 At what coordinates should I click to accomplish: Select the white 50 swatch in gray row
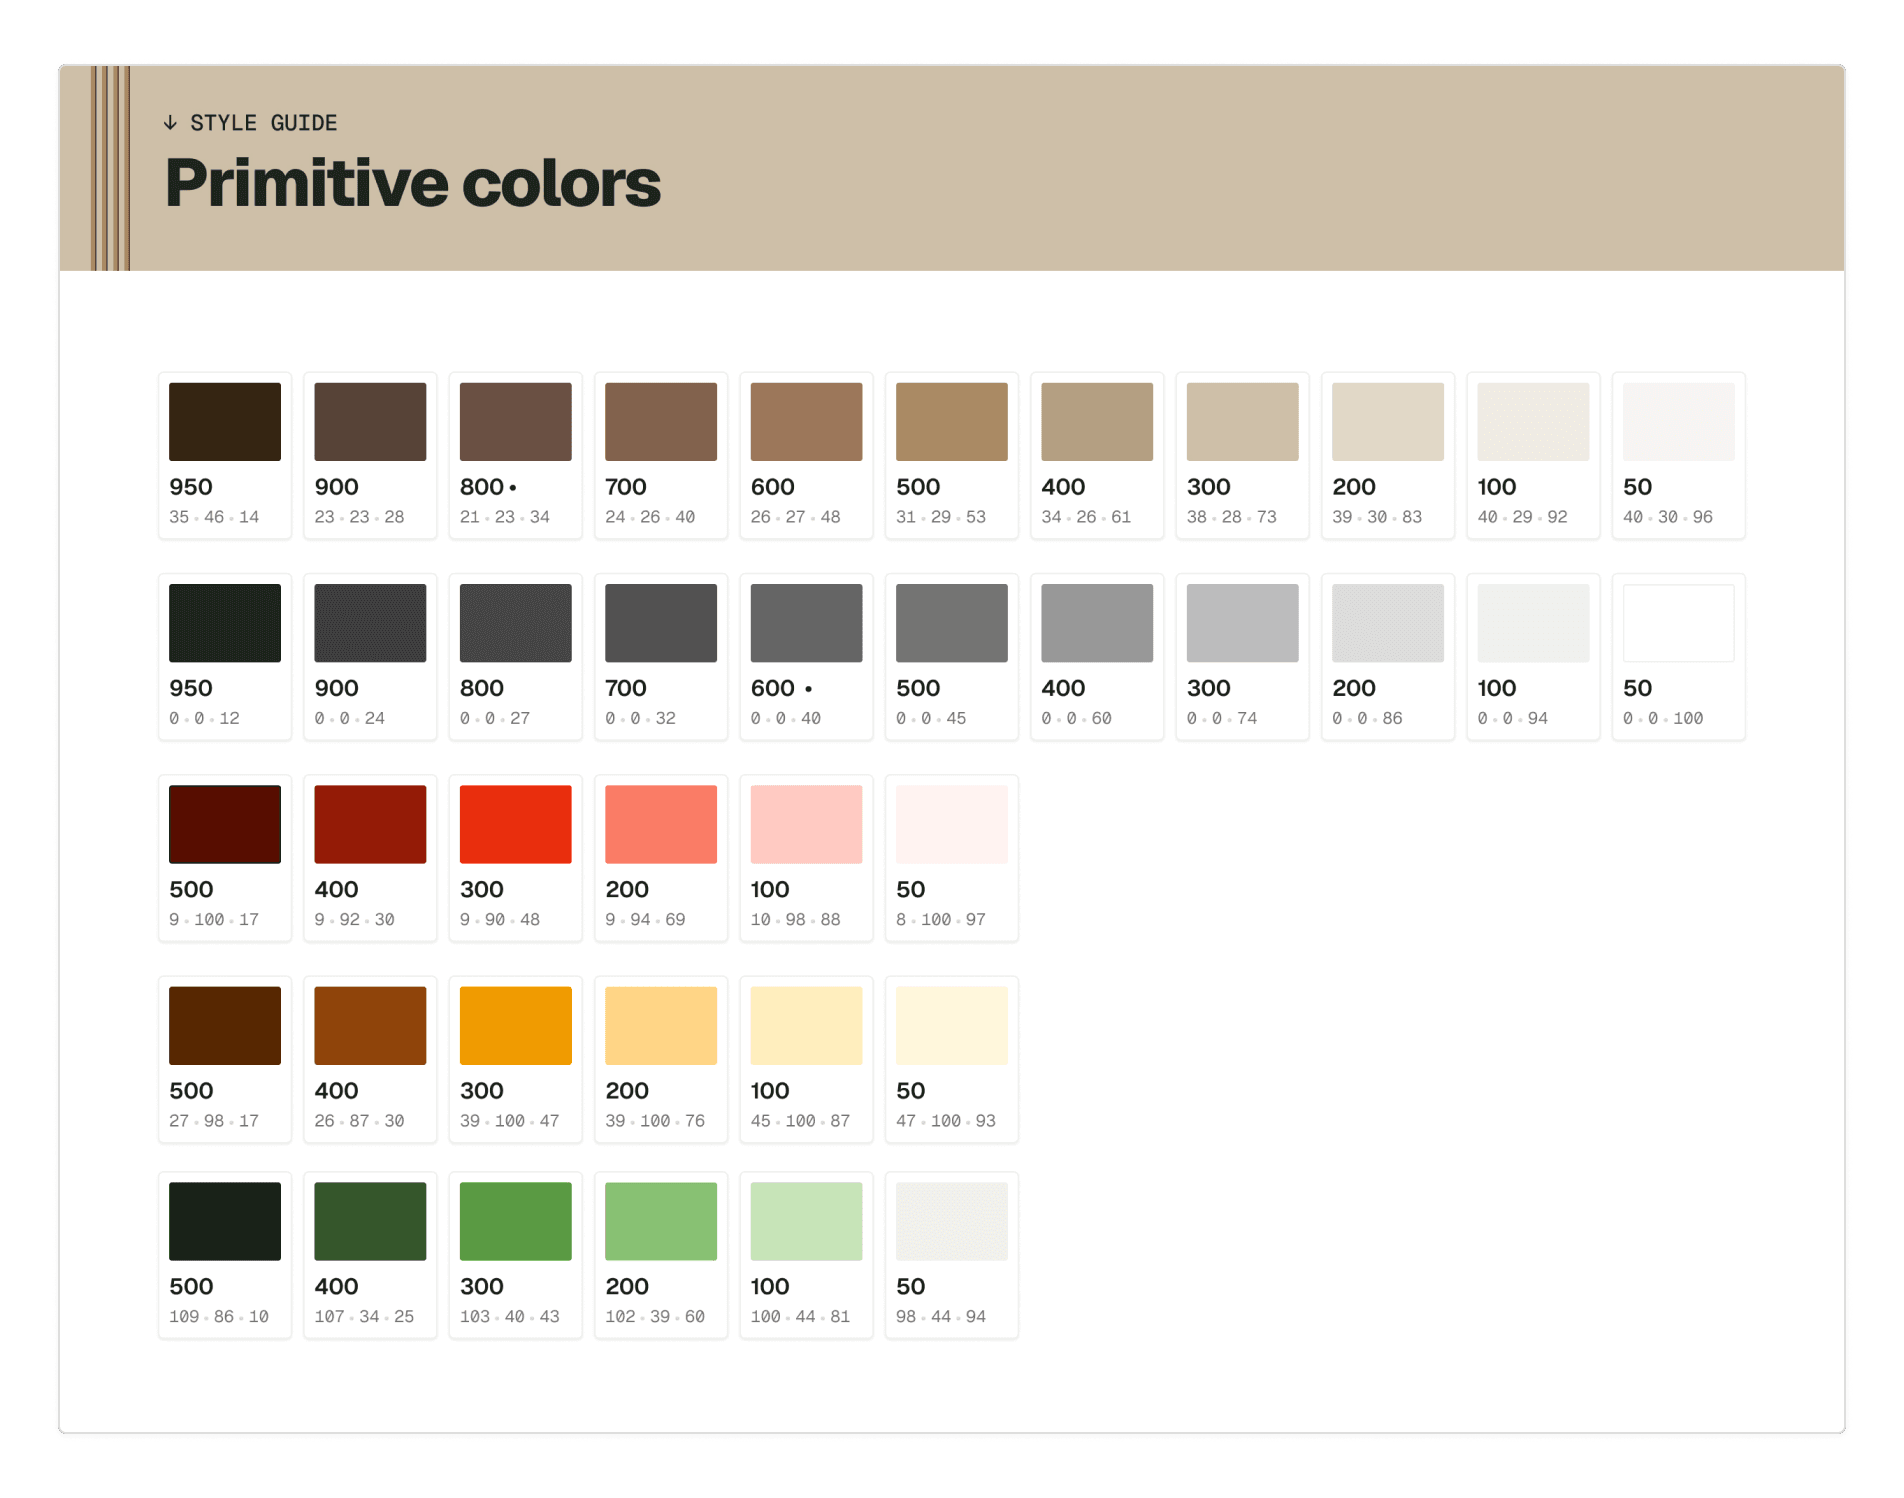(1678, 622)
